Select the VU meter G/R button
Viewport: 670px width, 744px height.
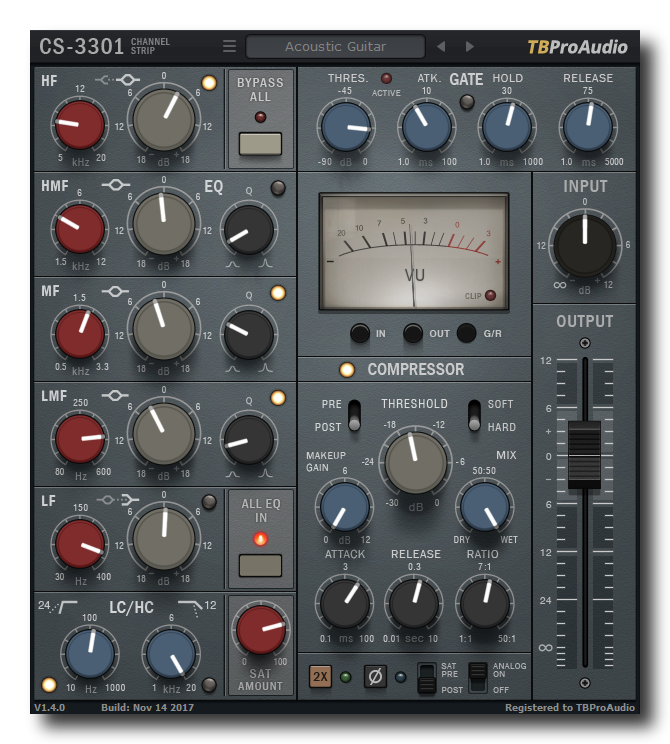click(466, 333)
